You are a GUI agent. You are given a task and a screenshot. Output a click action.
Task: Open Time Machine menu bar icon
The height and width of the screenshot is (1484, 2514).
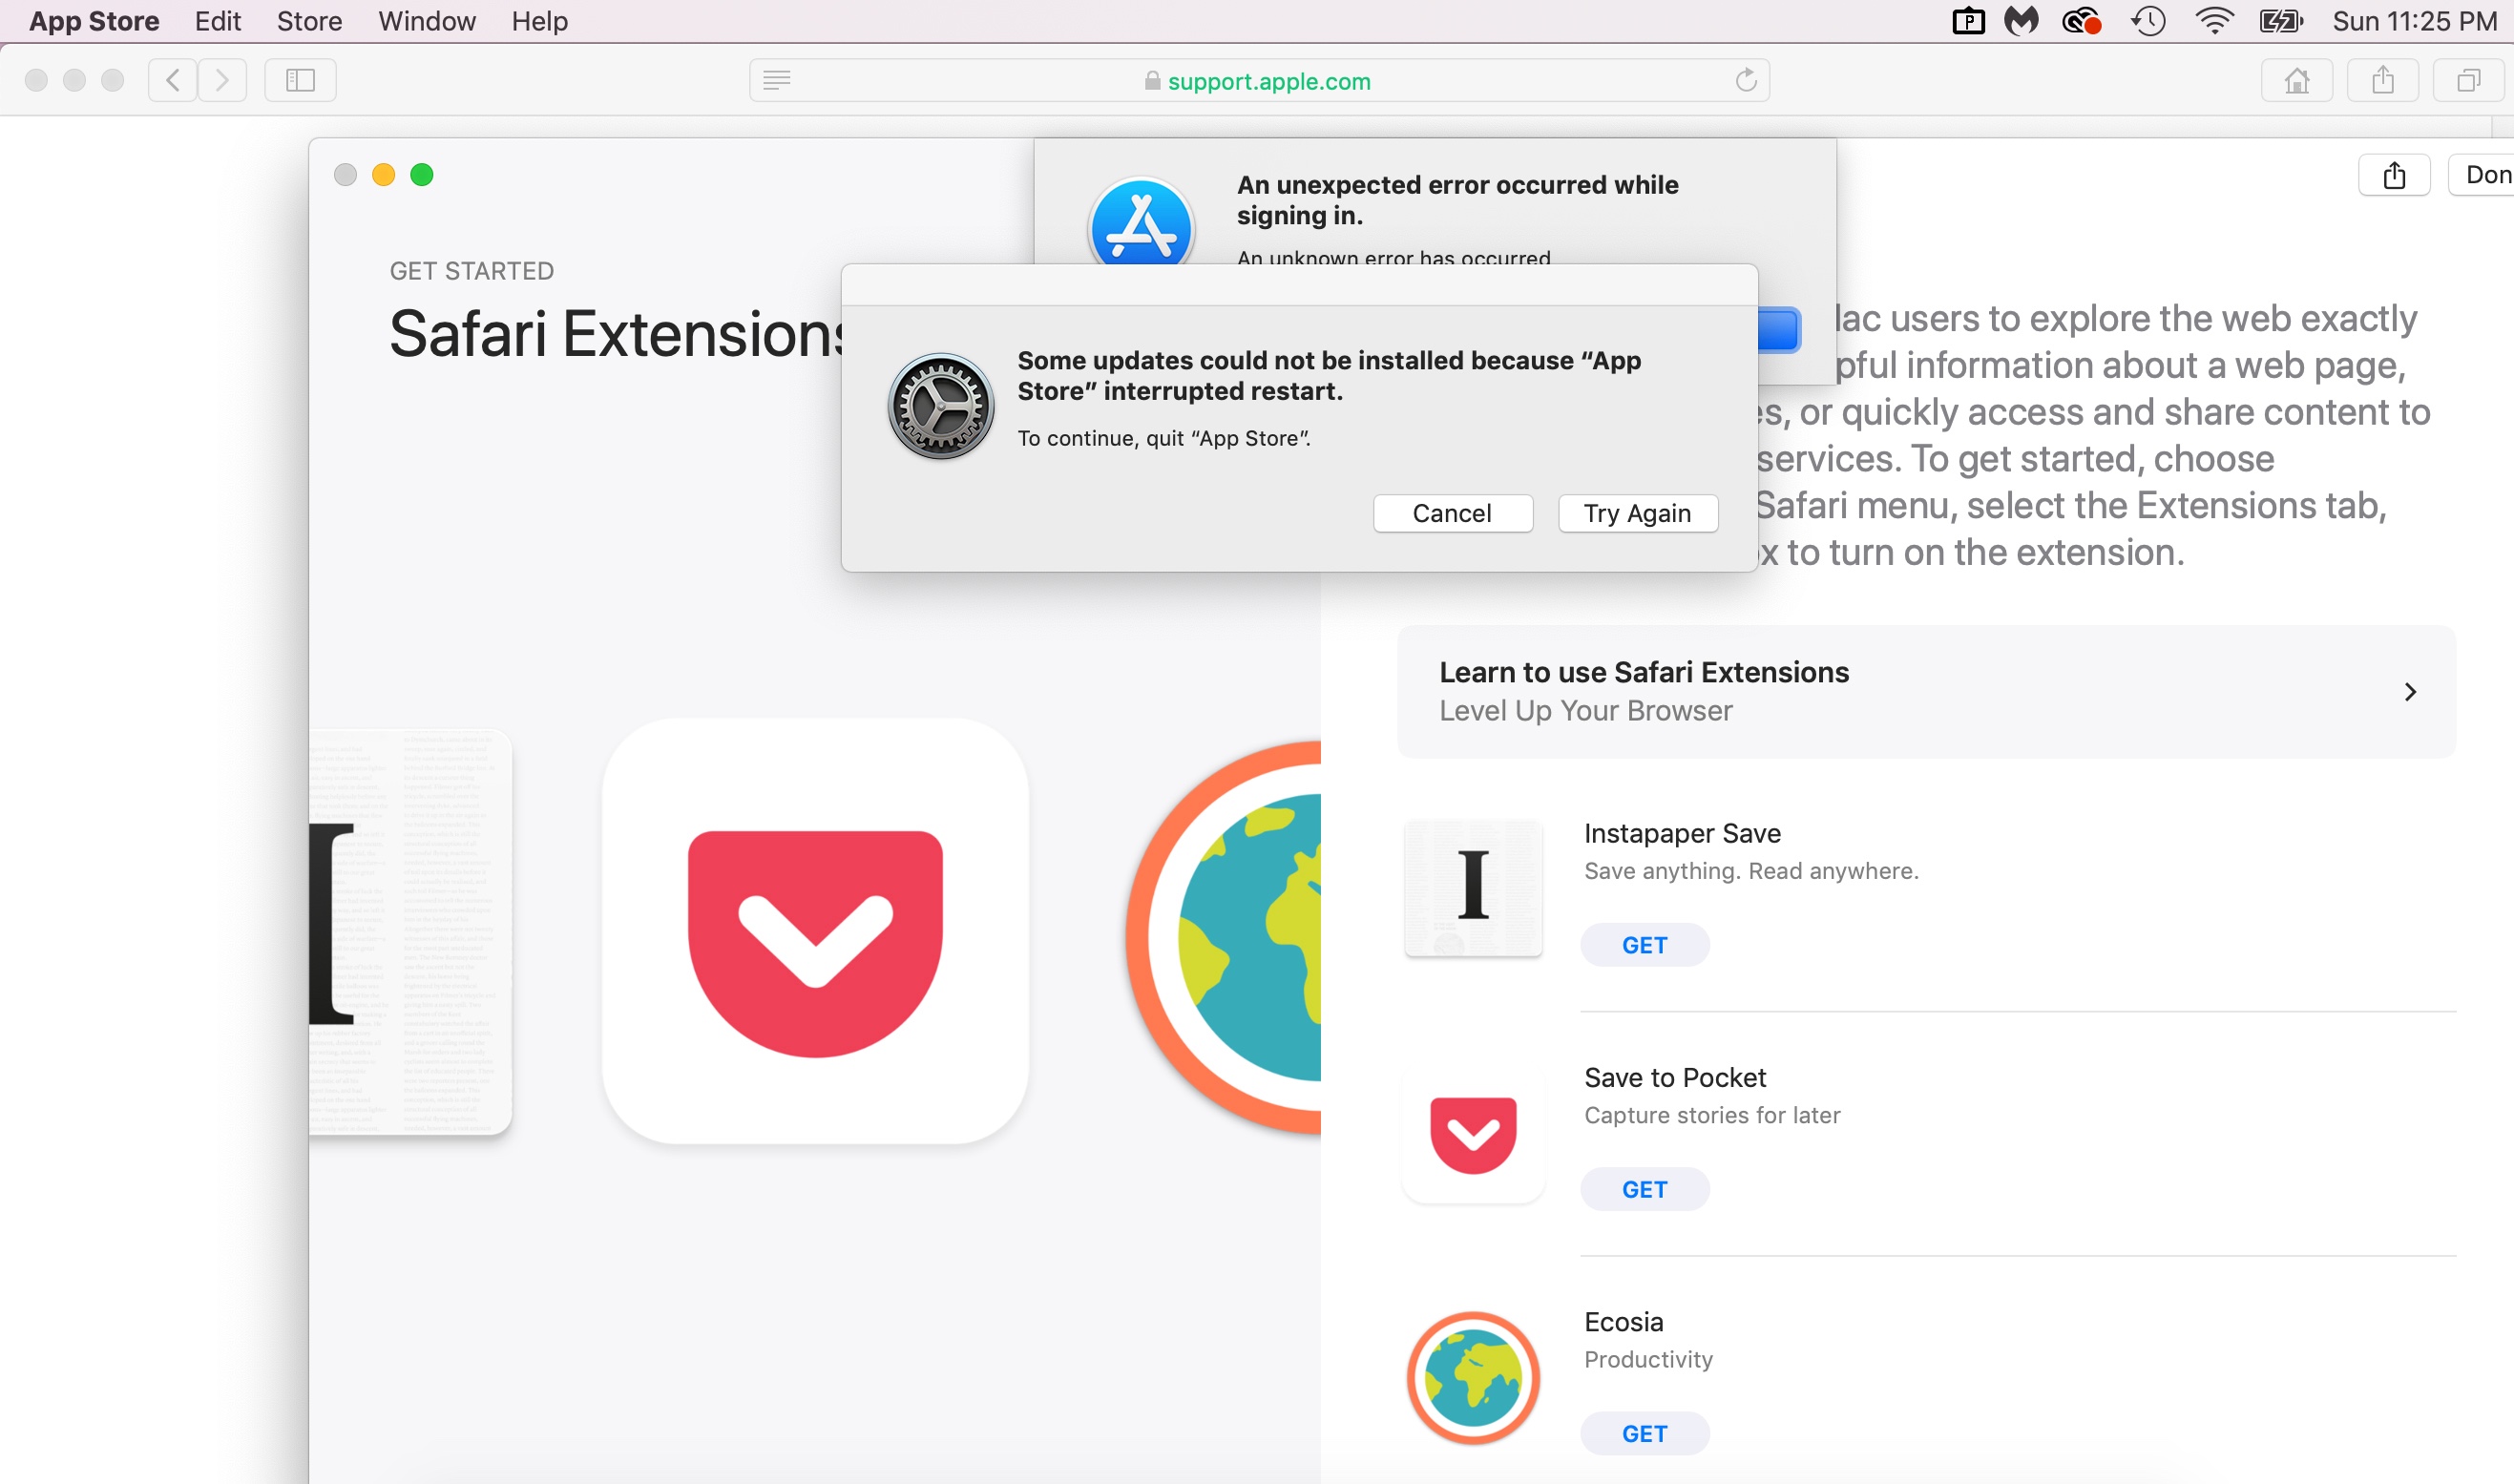pyautogui.click(x=2148, y=21)
